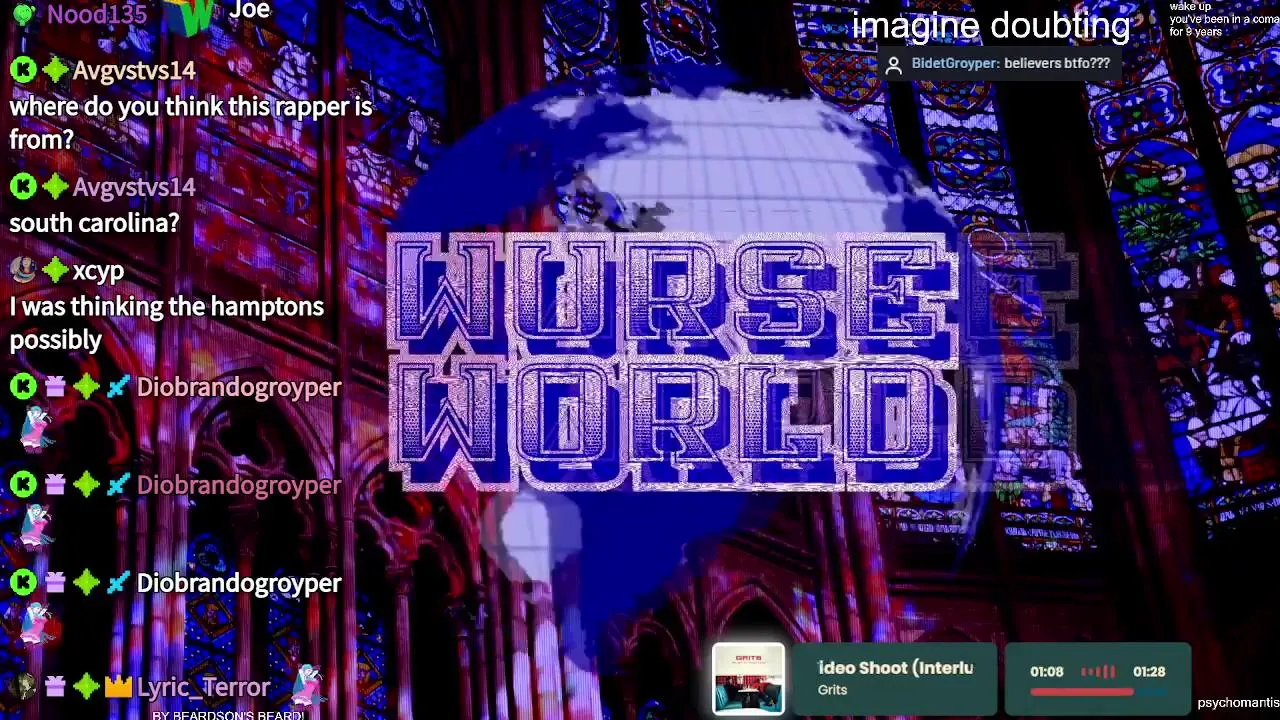This screenshot has height=720, width=1280.
Task: Click green diamond badge on 'where do you think' row
Action: [55, 70]
